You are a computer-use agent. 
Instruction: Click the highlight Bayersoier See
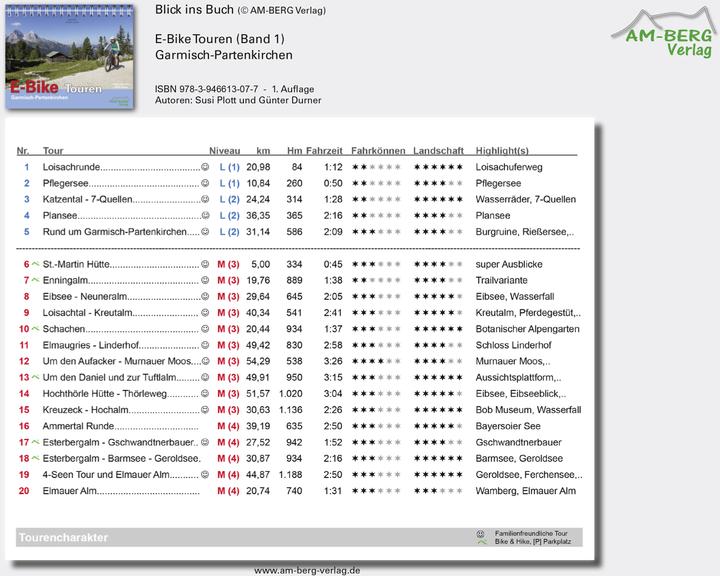(508, 426)
